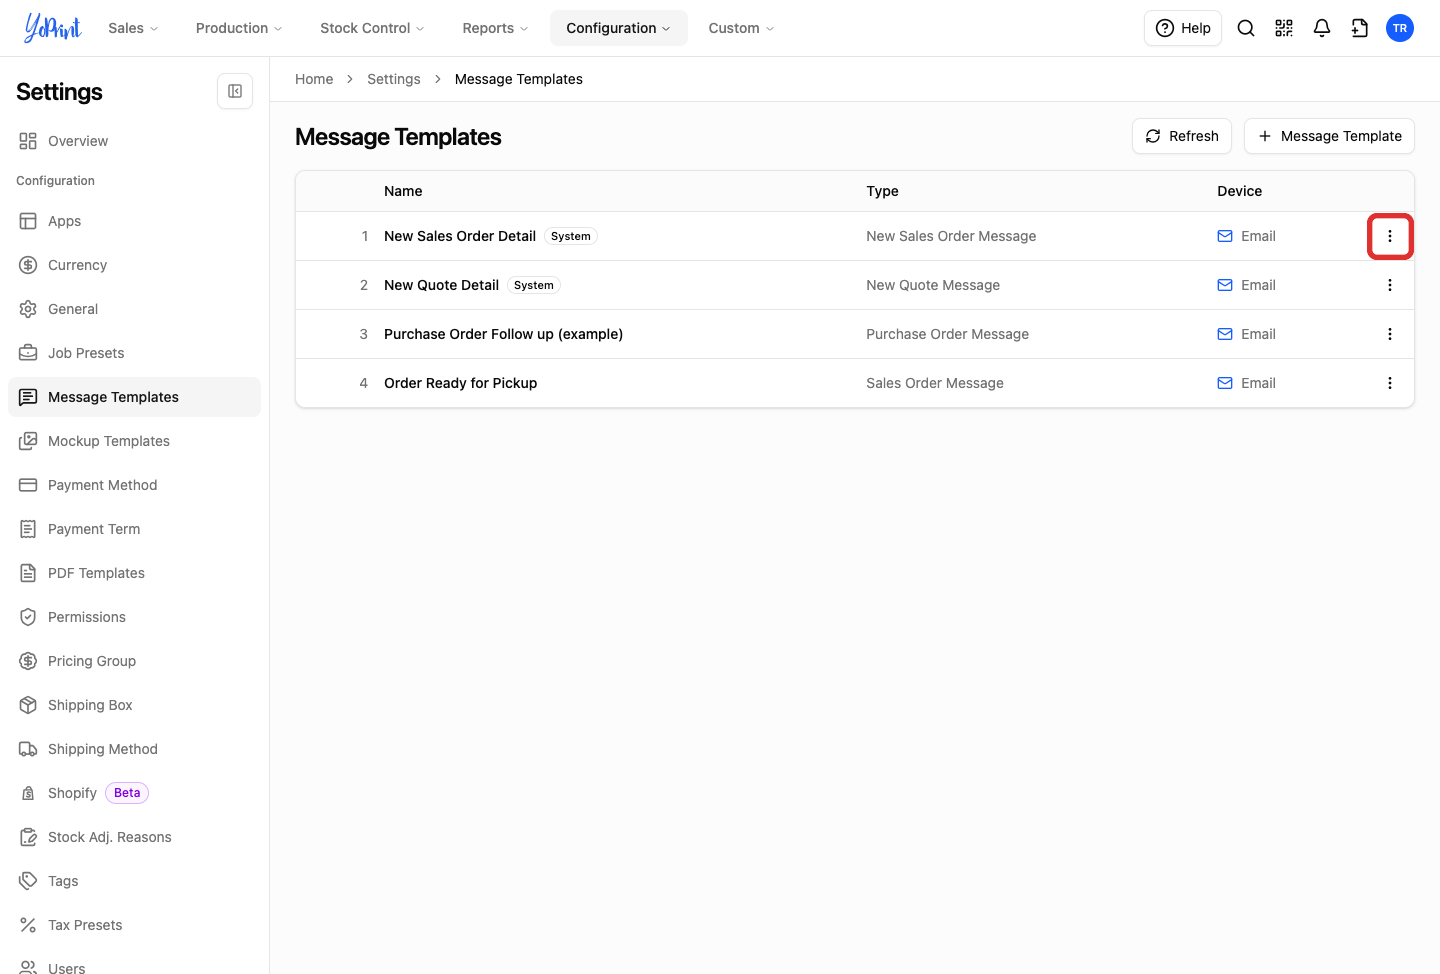This screenshot has width=1440, height=974.
Task: Open Mockup Templates settings
Action: 134,441
